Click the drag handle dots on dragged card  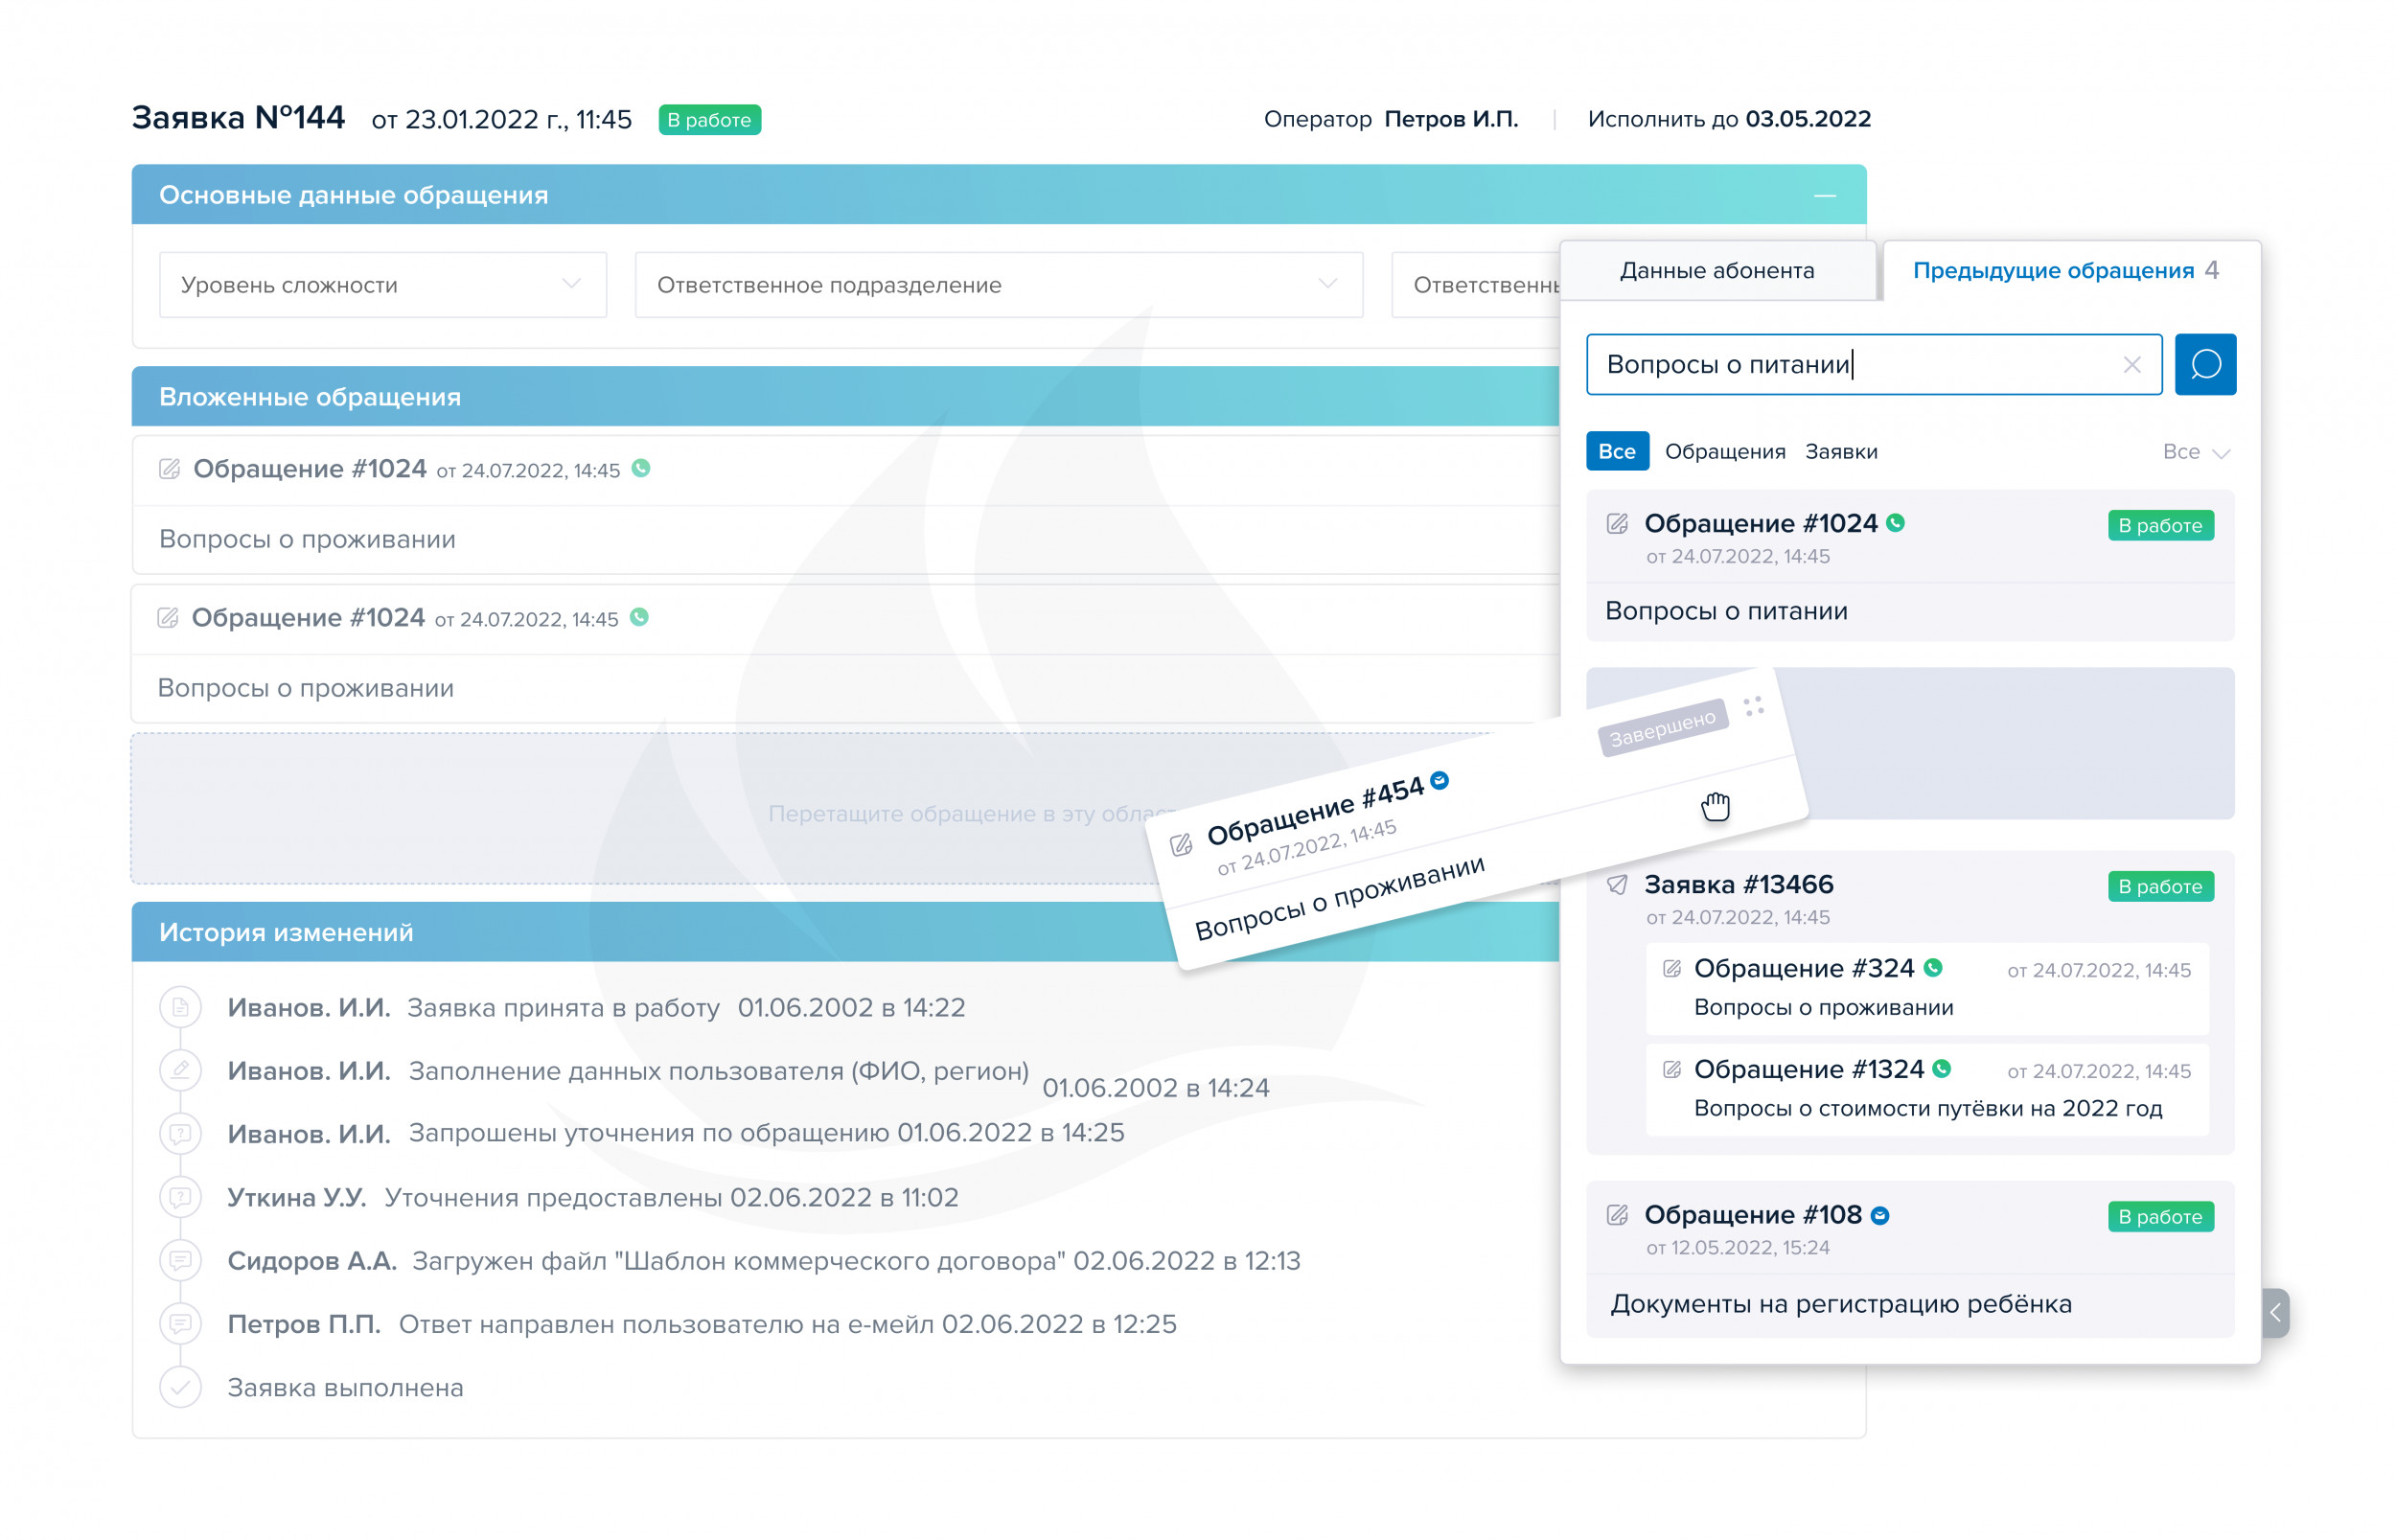click(1753, 706)
